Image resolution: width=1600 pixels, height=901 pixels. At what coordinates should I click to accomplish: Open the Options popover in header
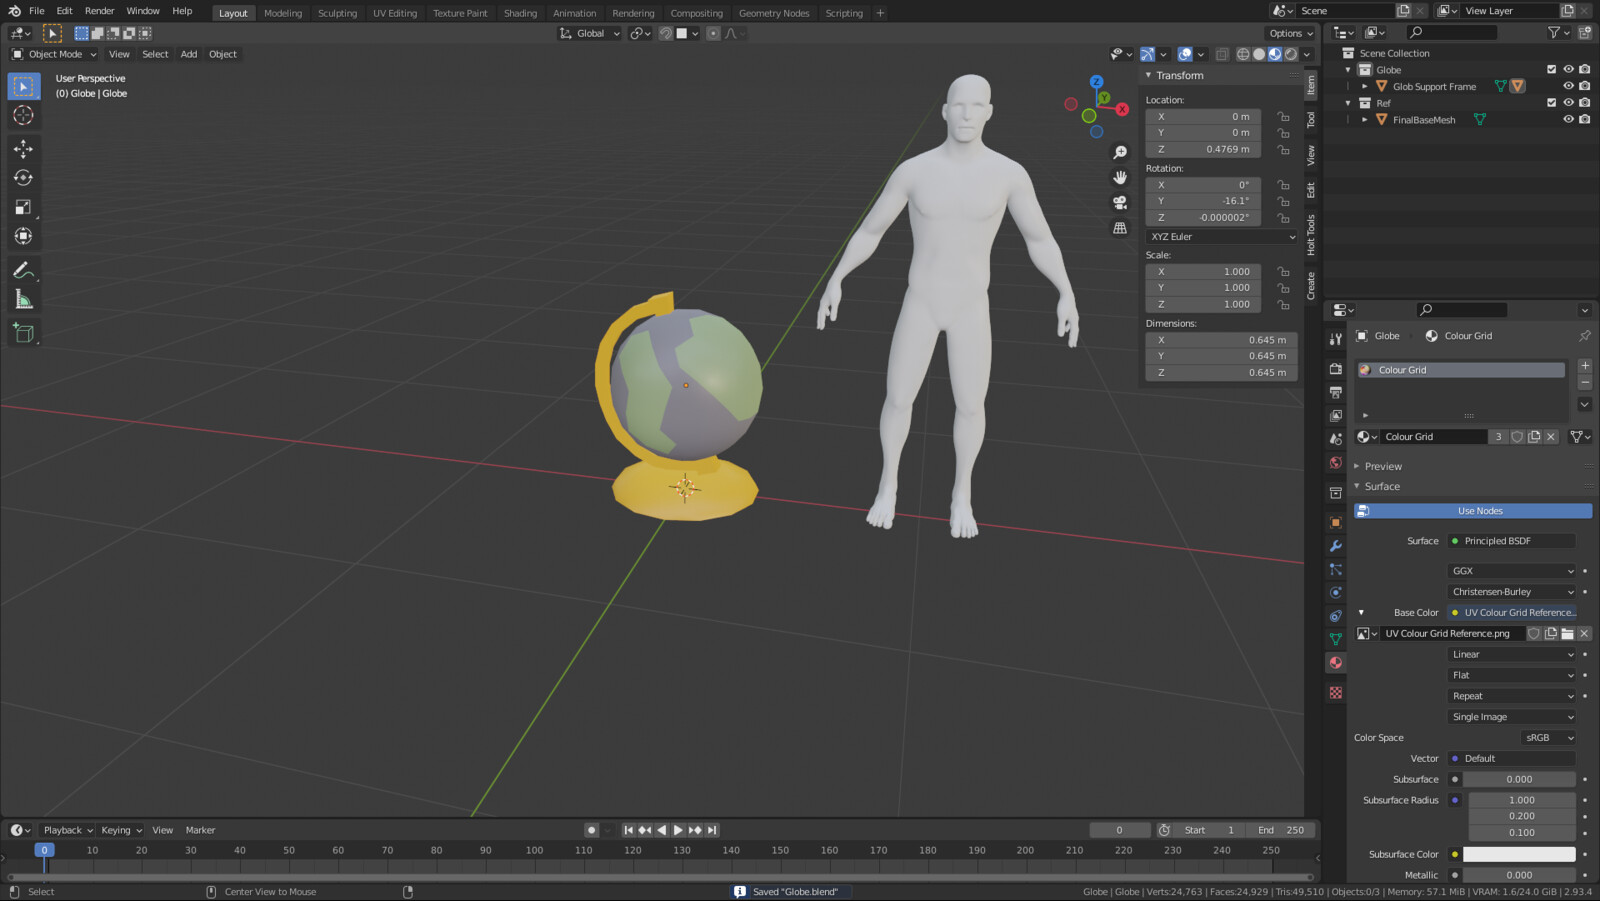tap(1291, 33)
